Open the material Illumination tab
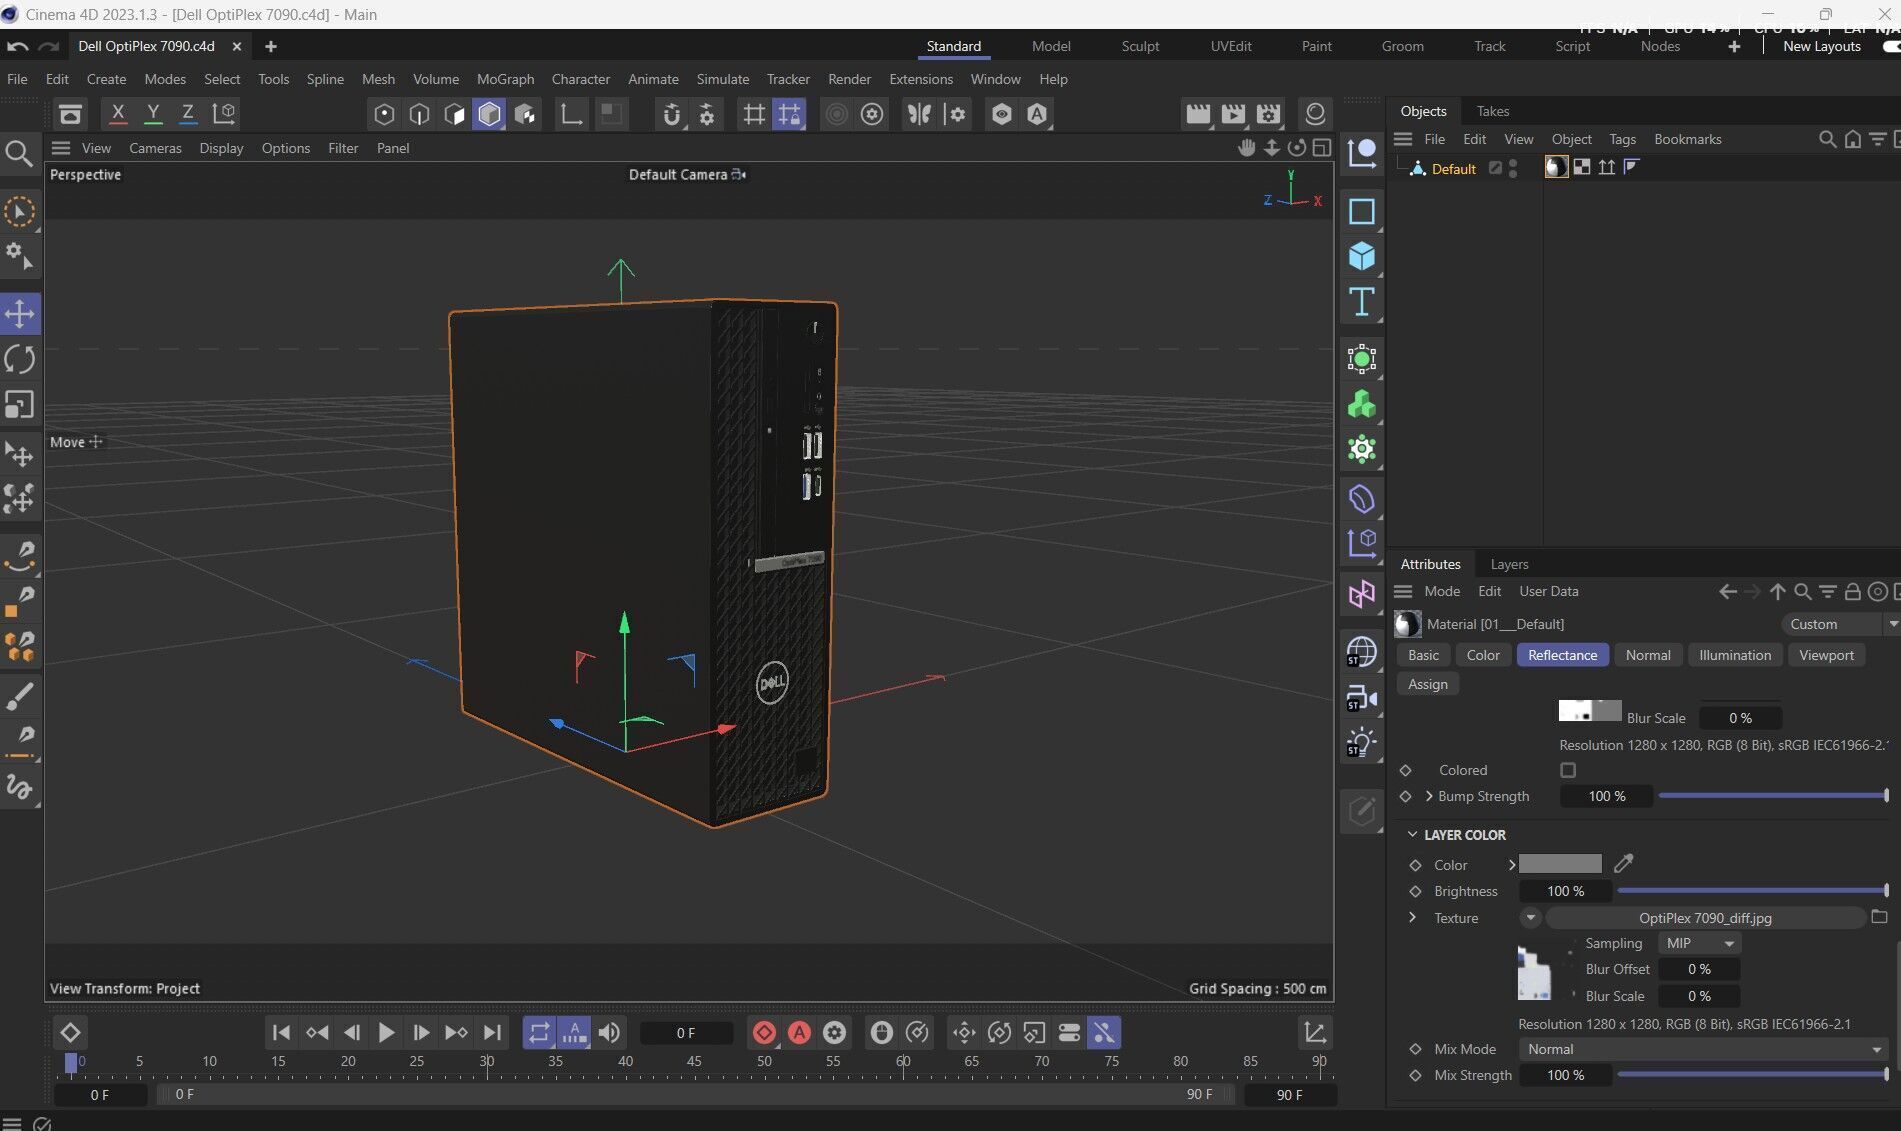1901x1131 pixels. (1735, 655)
